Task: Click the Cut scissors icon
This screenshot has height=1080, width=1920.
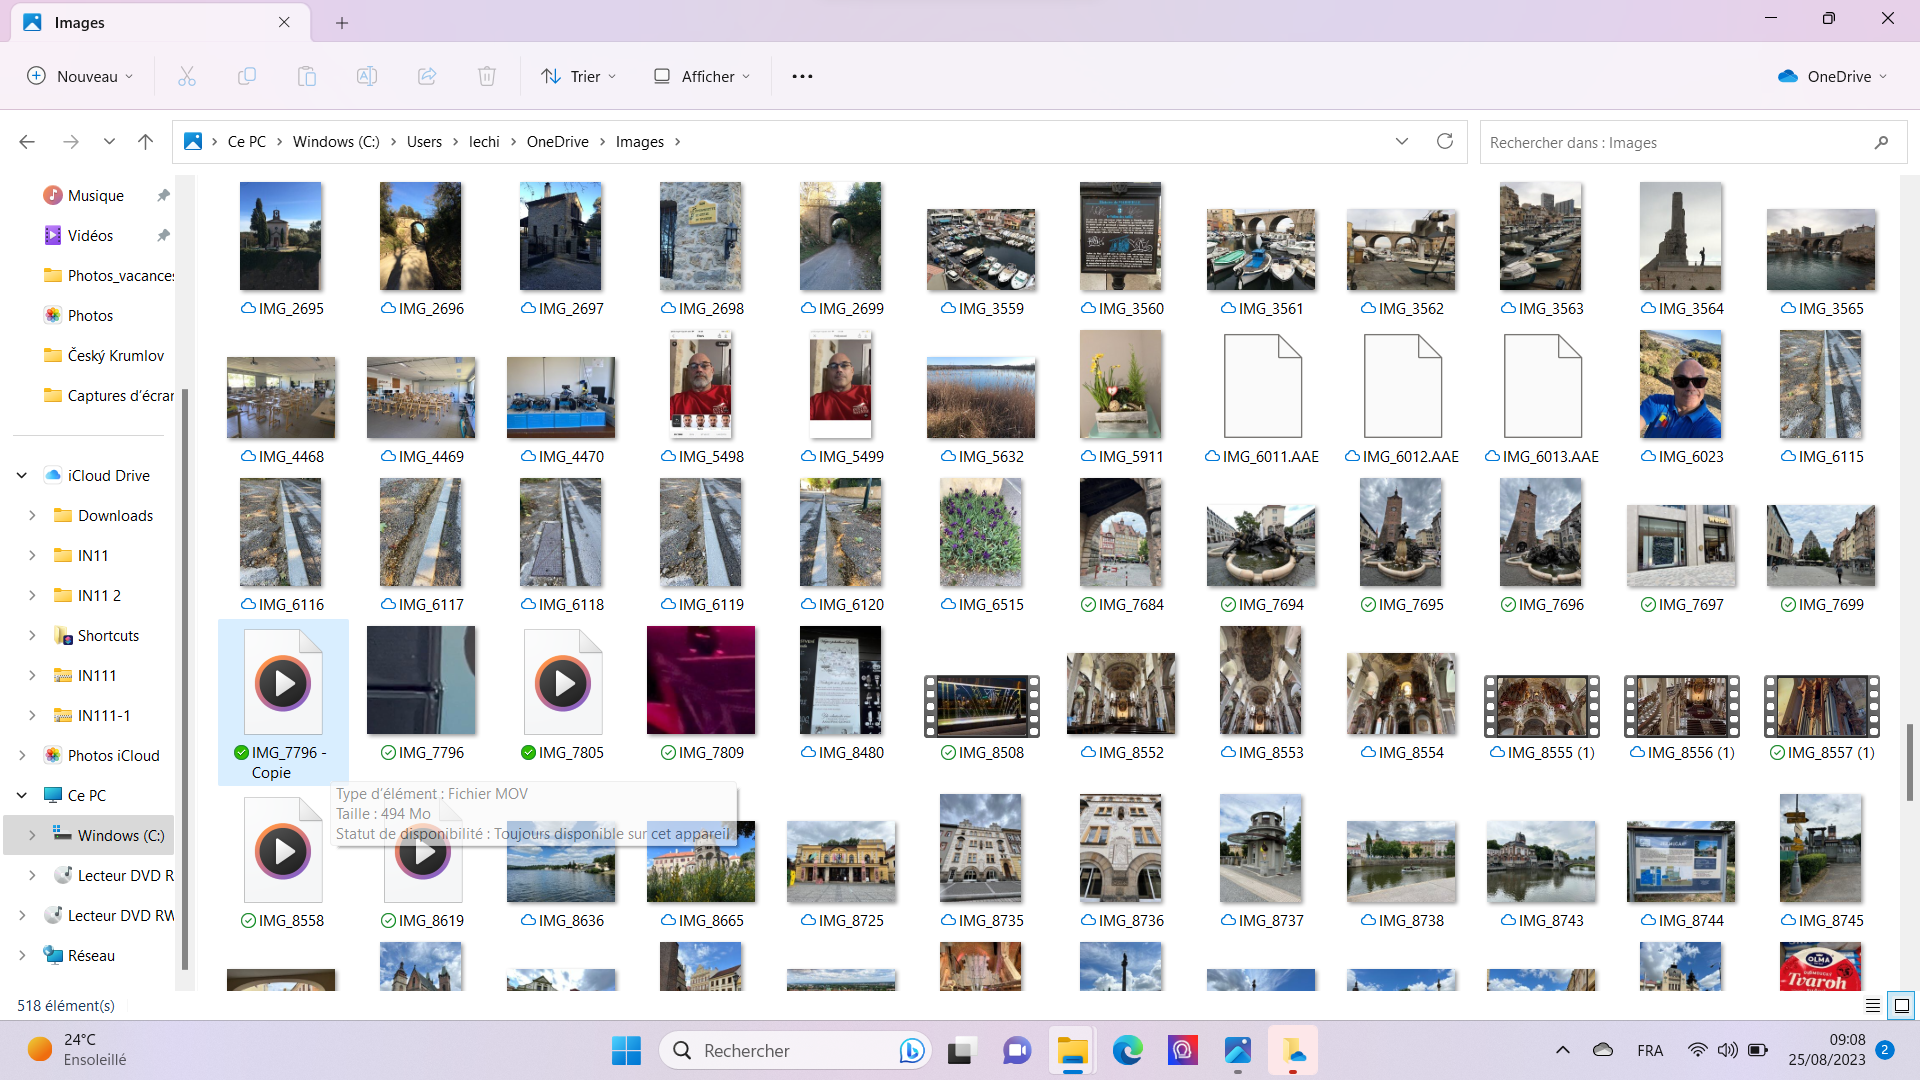Action: tap(187, 76)
